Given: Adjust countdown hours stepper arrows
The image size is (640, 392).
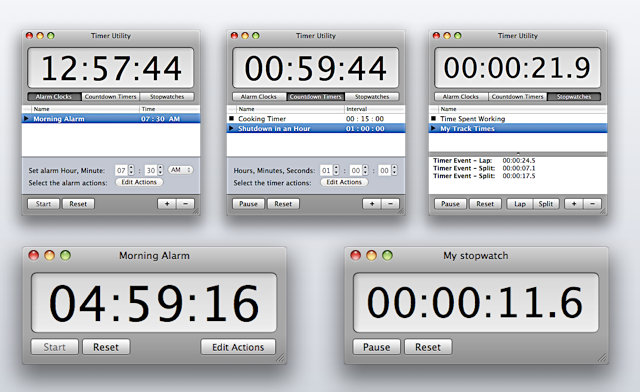Looking at the screenshot, I should coord(336,170).
